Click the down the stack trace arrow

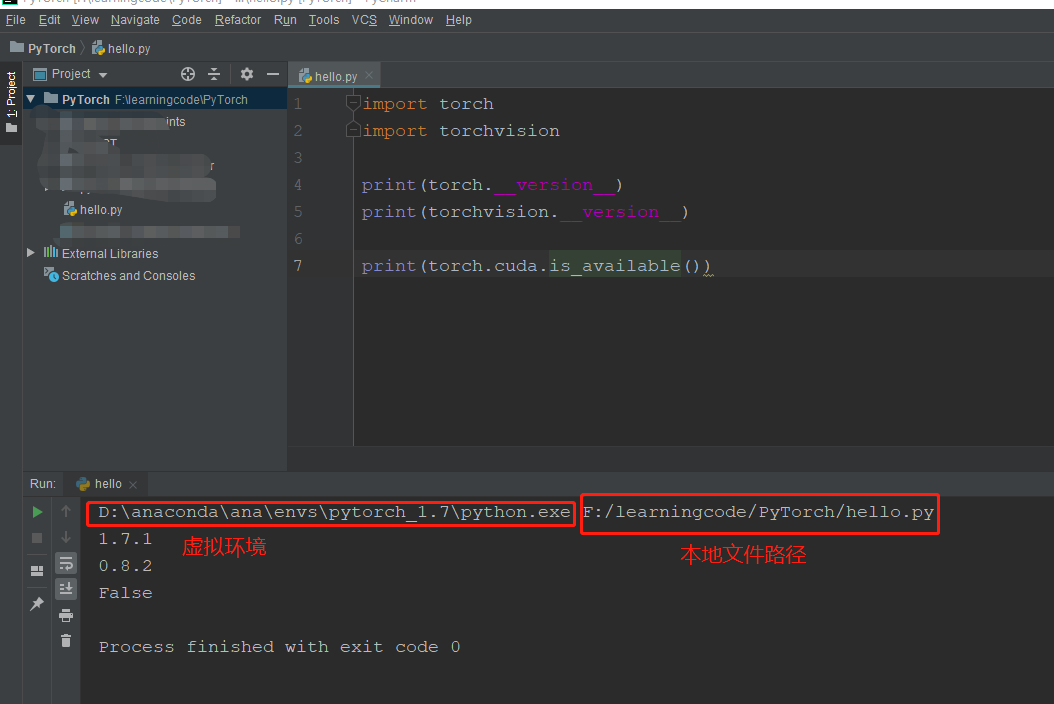pos(66,537)
